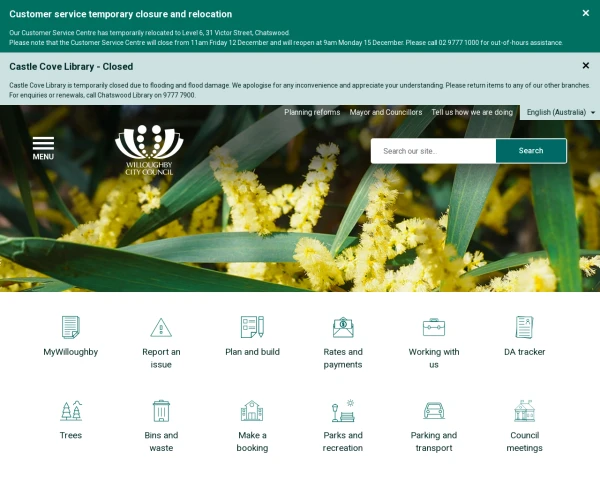Open the Make a booking link text
Image resolution: width=600 pixels, height=480 pixels.
252,441
